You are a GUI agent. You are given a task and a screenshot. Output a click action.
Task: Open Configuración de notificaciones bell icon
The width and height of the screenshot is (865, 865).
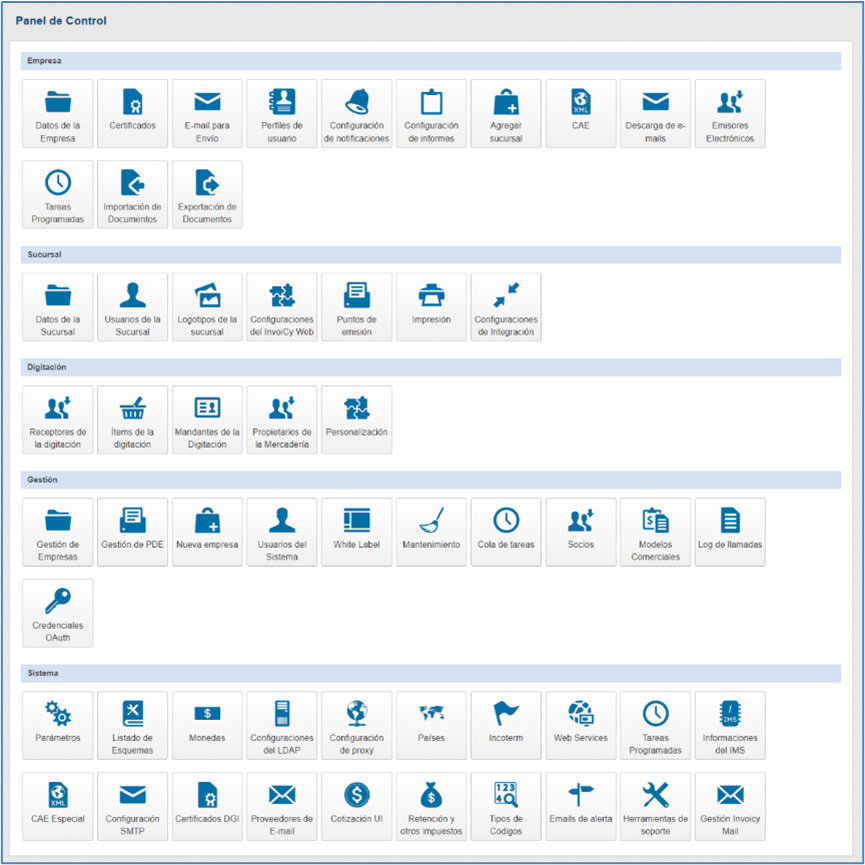[x=357, y=102]
